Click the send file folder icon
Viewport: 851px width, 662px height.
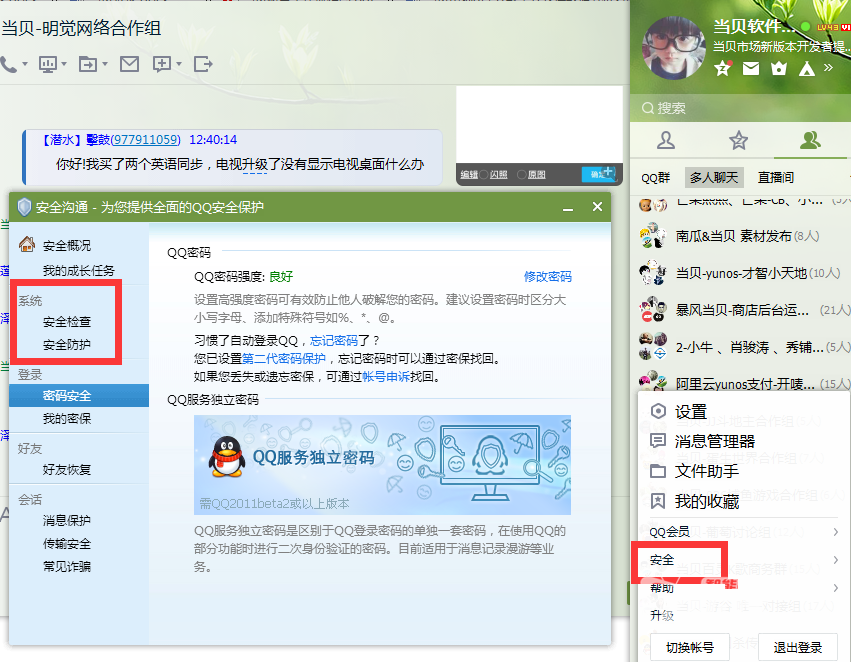(88, 65)
